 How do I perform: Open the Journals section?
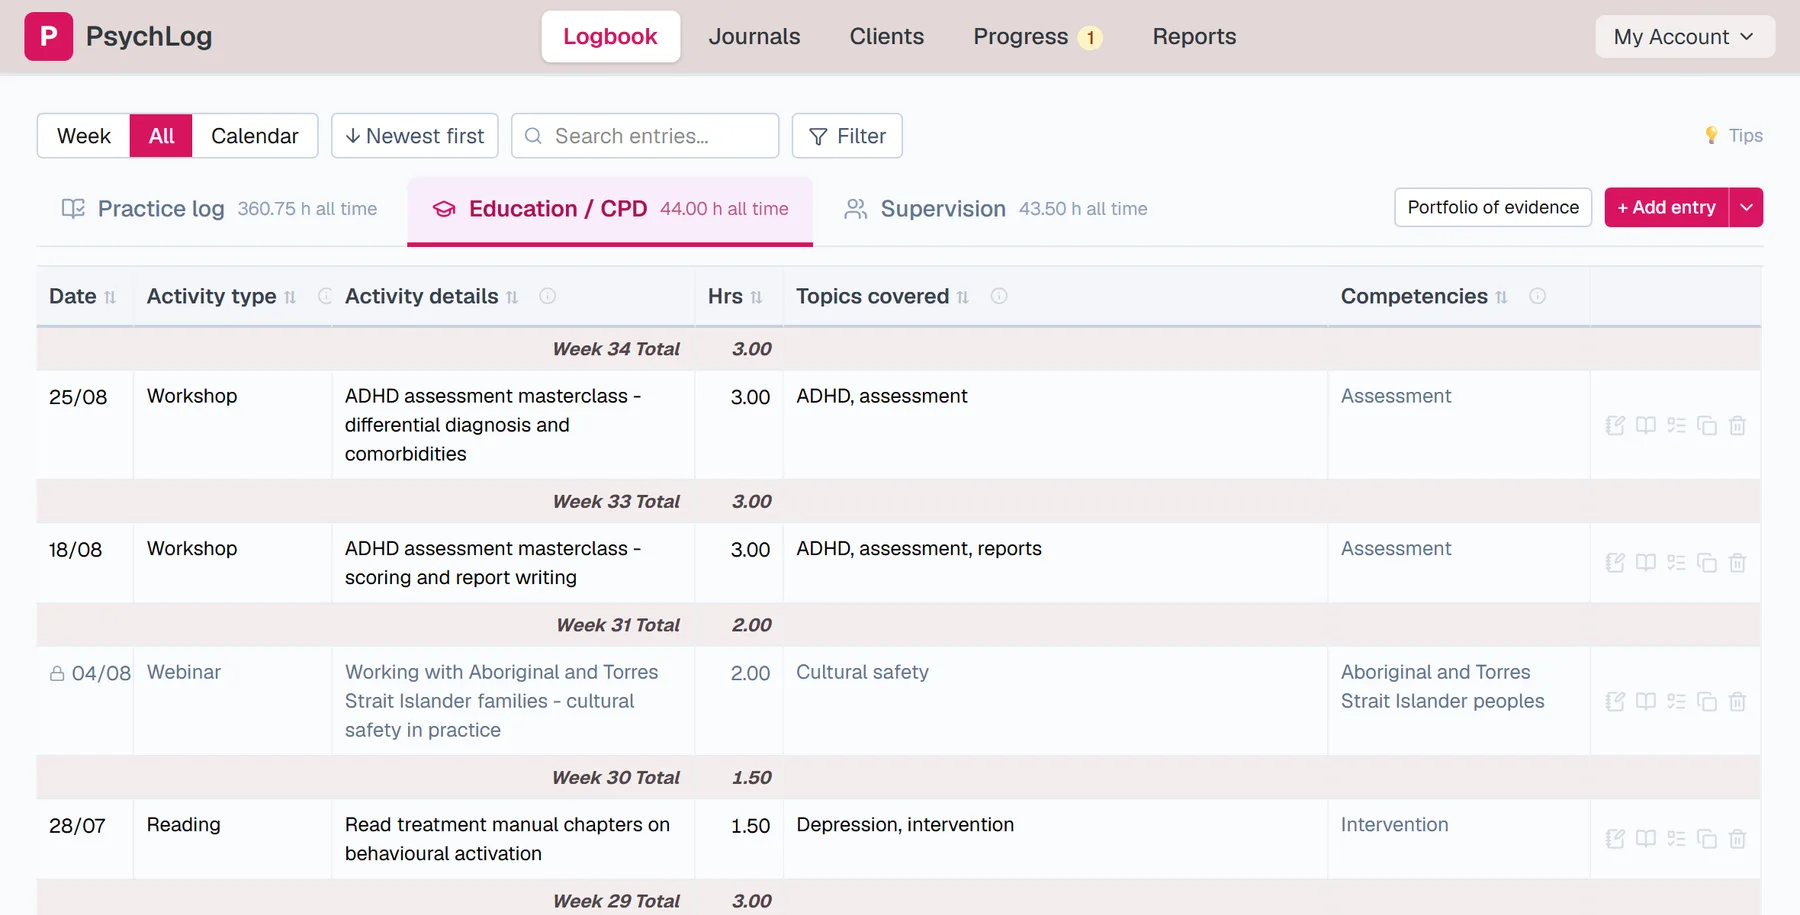755,36
